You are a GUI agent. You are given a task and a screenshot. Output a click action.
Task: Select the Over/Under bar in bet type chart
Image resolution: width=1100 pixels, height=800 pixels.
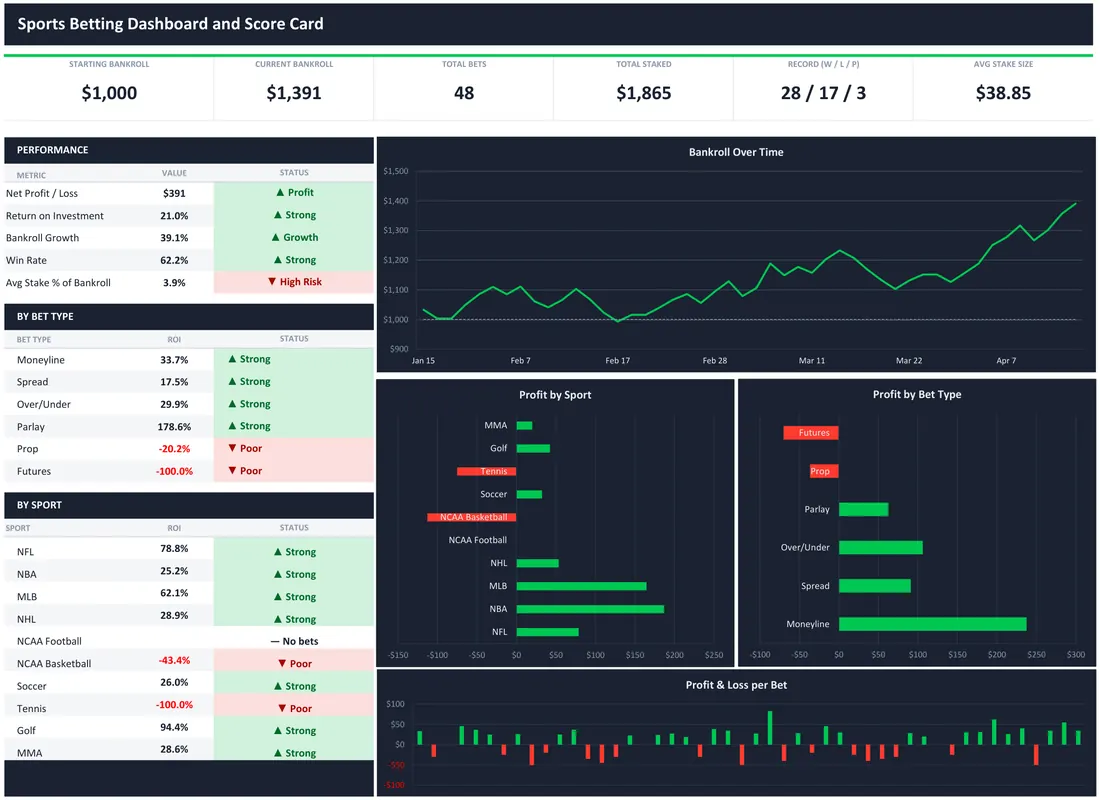[x=880, y=547]
